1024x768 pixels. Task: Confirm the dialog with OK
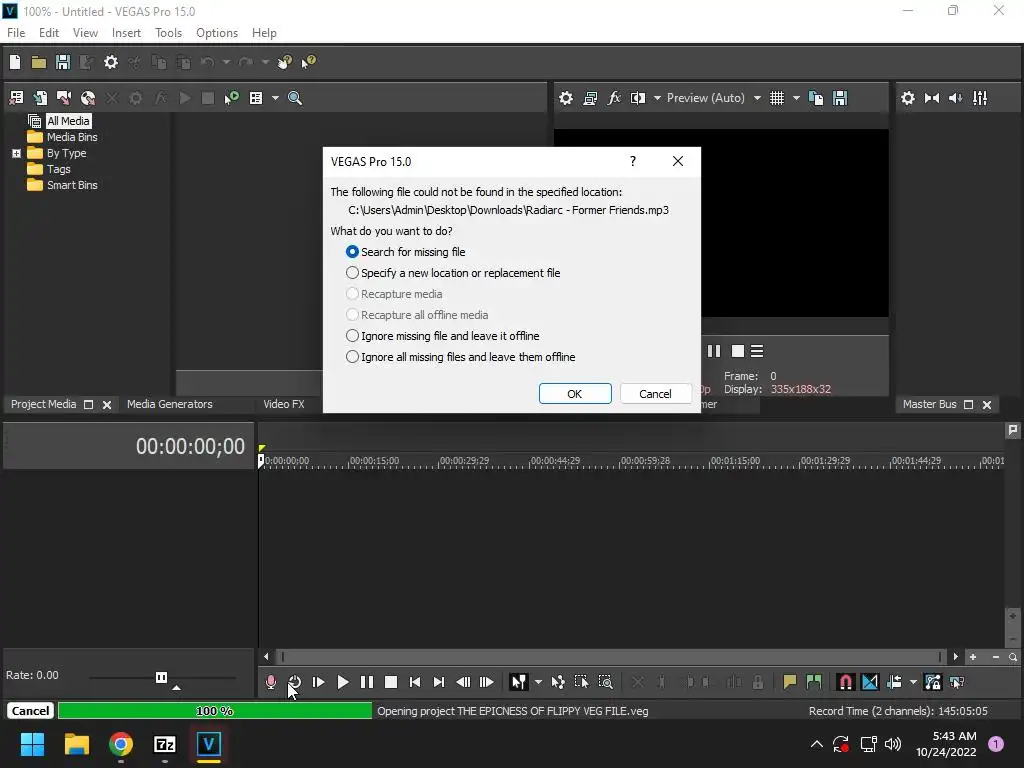click(575, 394)
